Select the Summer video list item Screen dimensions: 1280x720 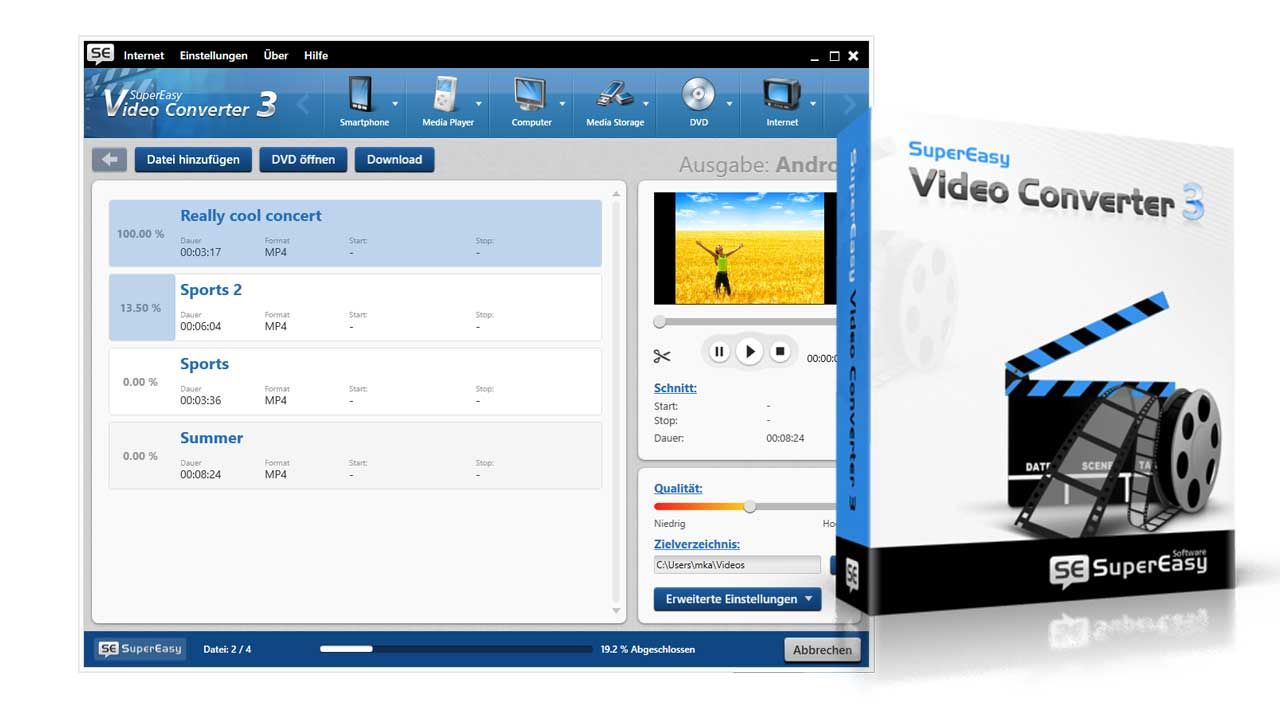click(x=355, y=455)
